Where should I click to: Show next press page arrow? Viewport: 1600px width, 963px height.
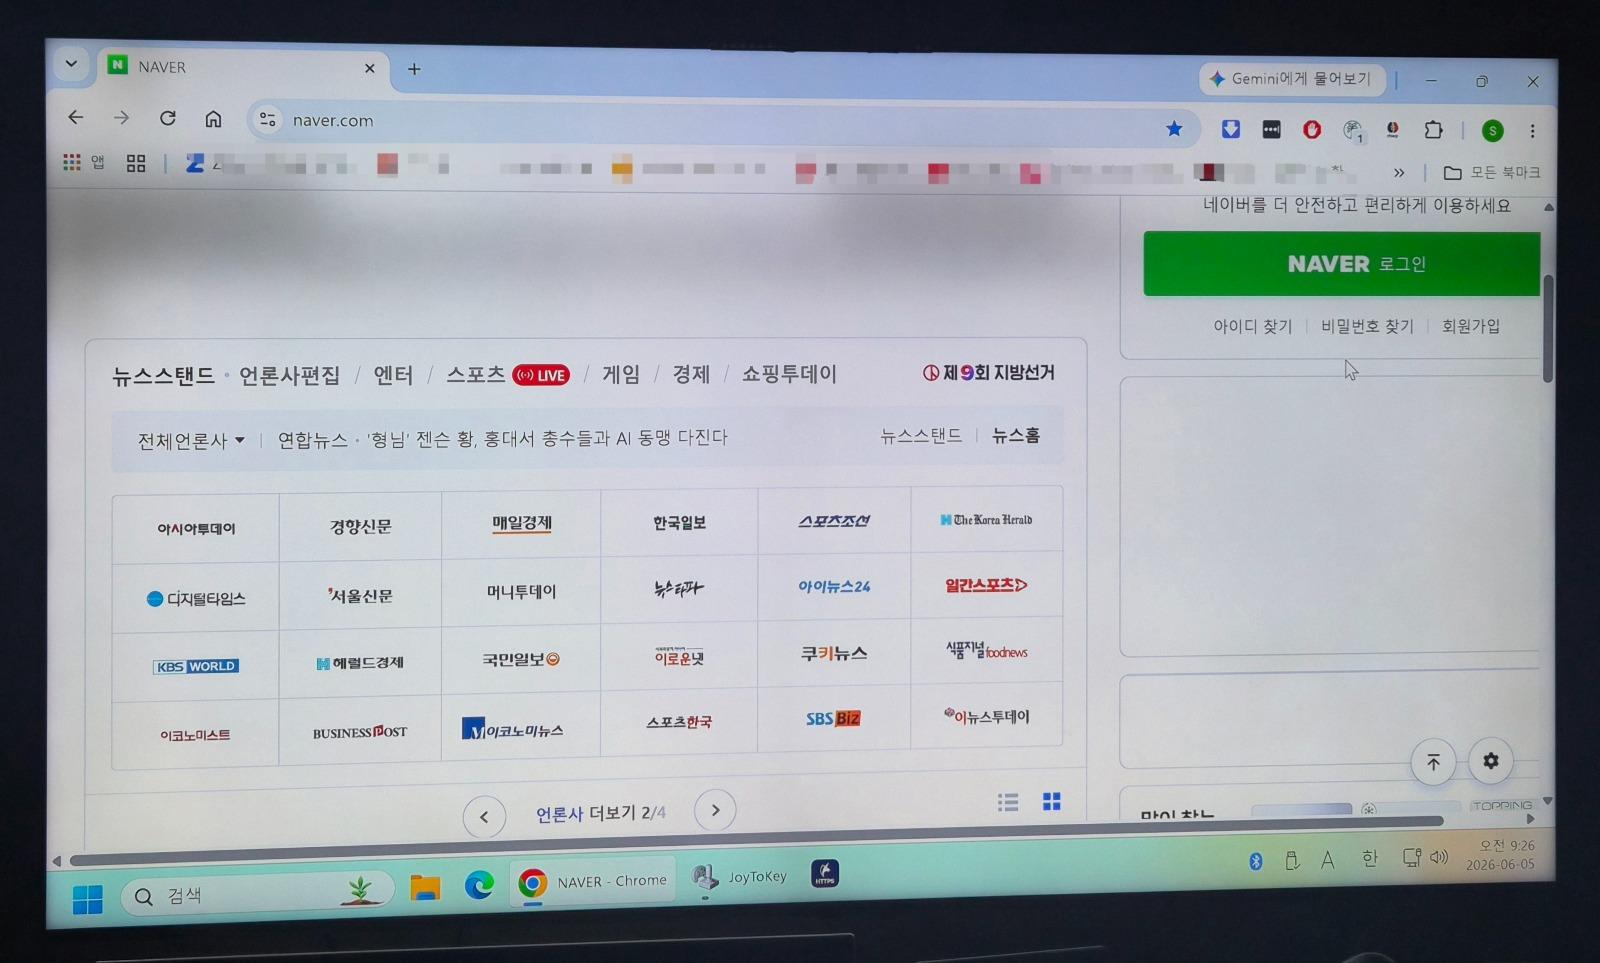(715, 810)
